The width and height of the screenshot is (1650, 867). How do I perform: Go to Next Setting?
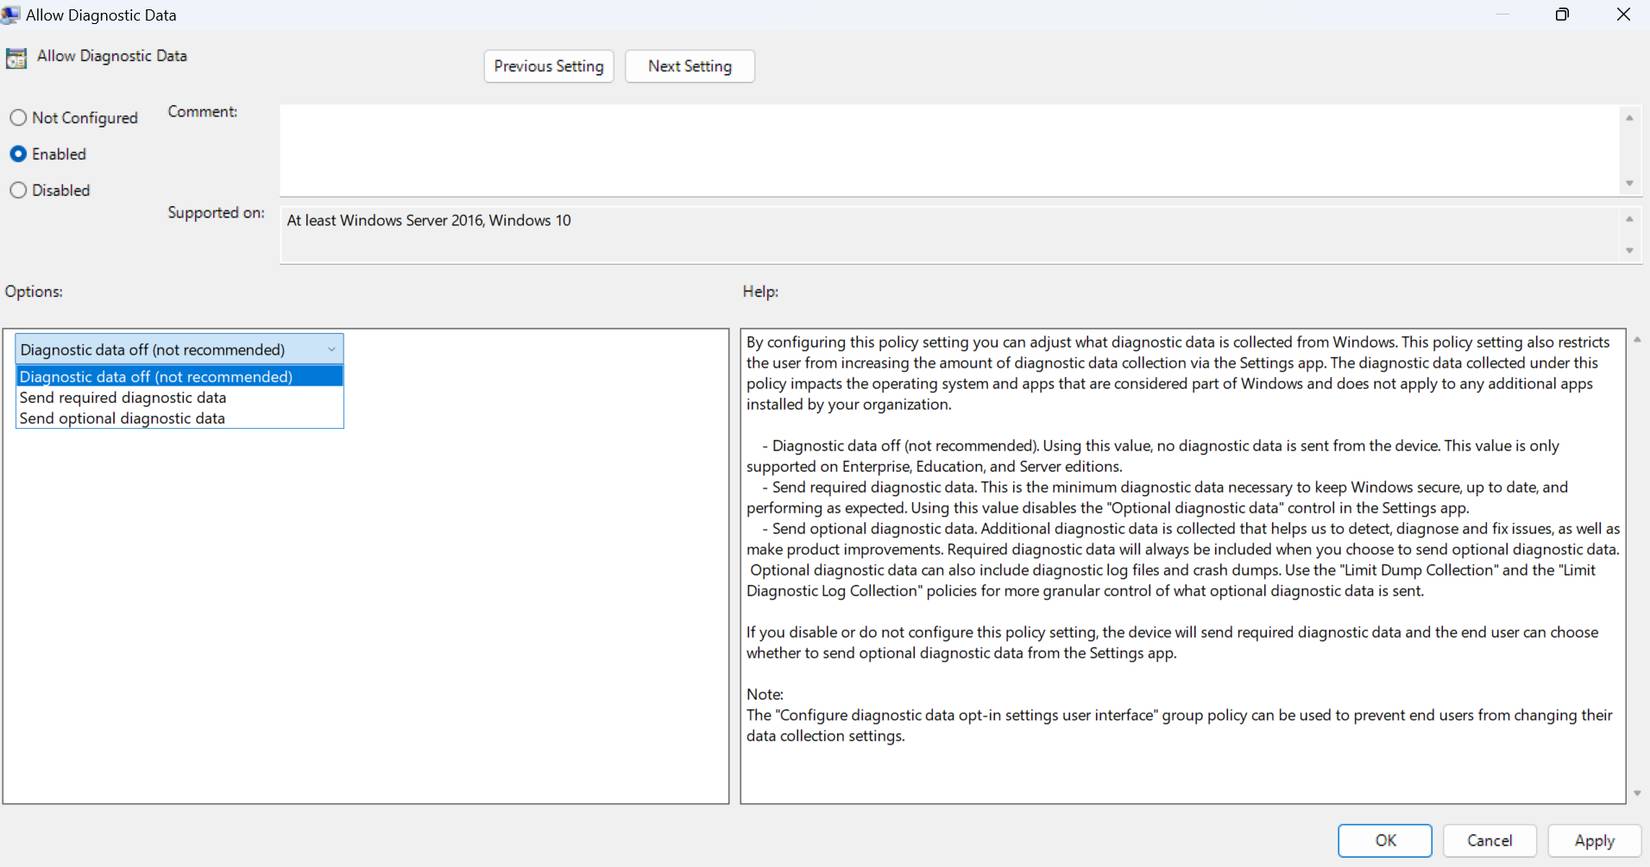(689, 66)
